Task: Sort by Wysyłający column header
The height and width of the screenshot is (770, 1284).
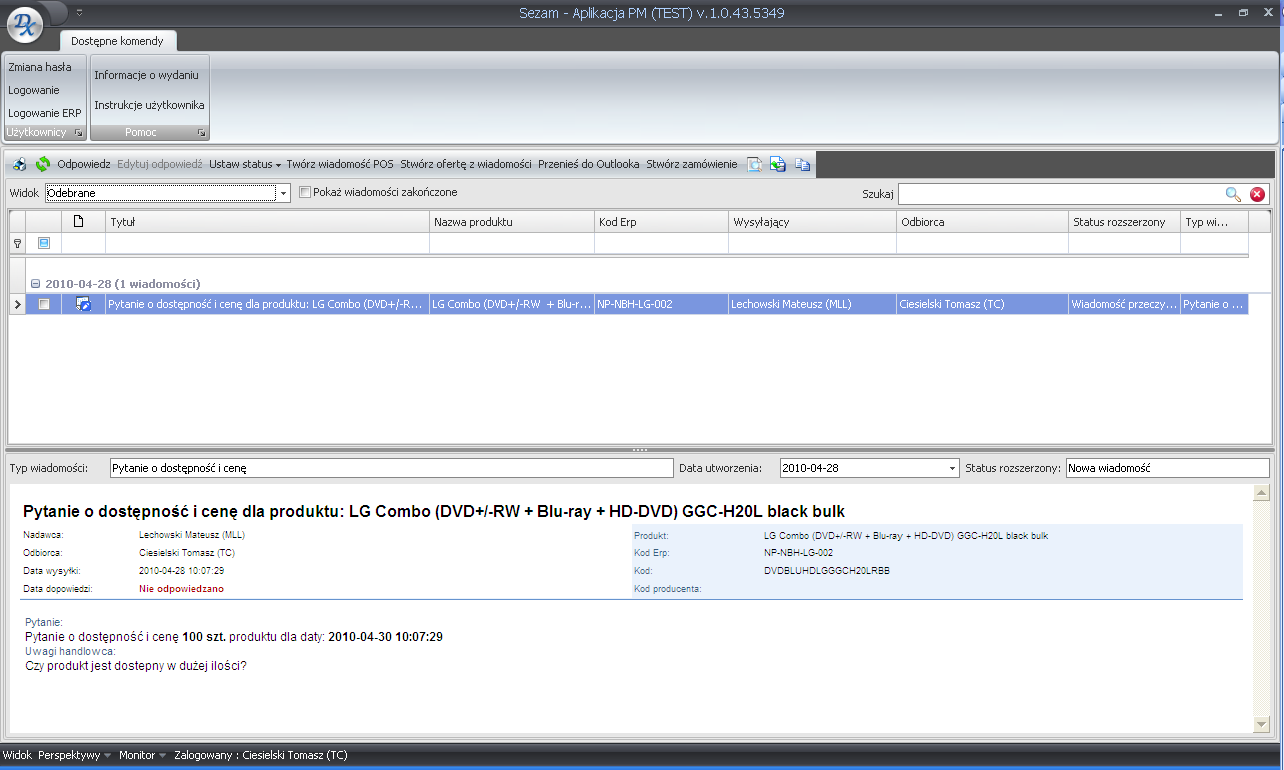Action: tap(813, 222)
